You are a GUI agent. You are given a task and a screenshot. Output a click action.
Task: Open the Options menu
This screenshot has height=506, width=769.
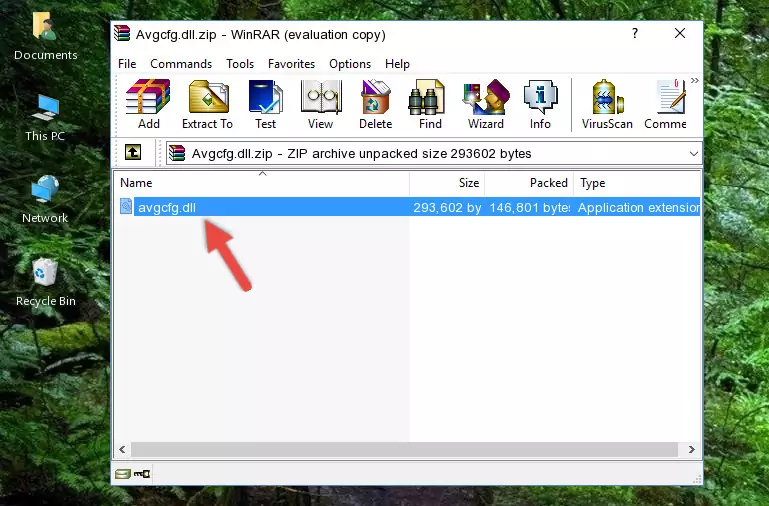pos(350,64)
